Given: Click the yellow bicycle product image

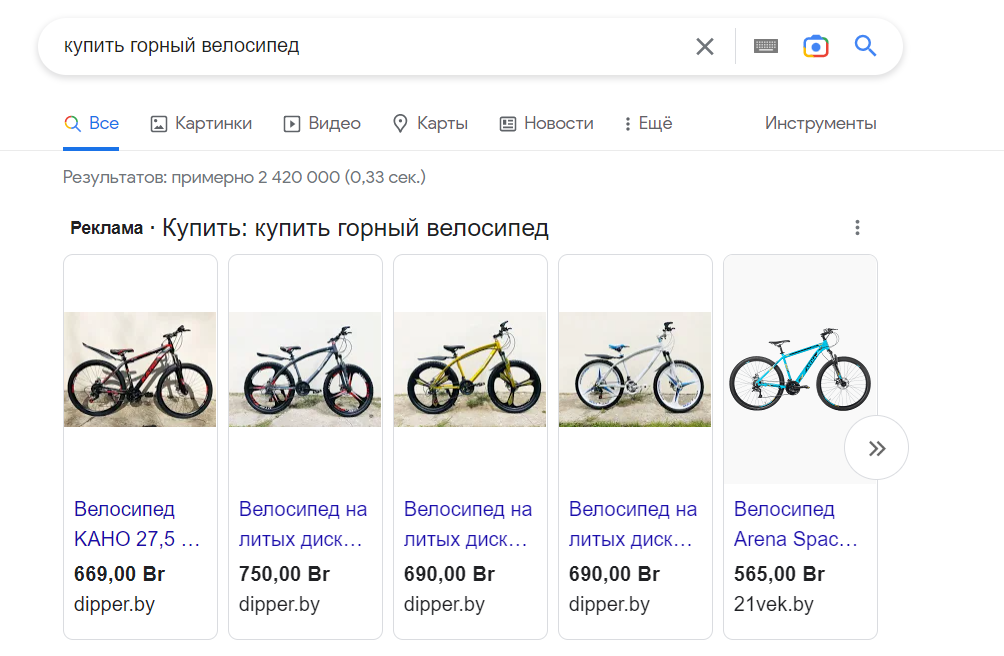Looking at the screenshot, I should point(470,369).
